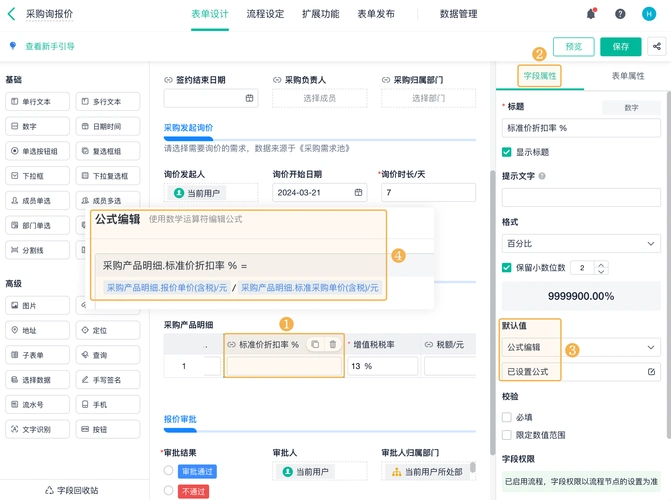Image resolution: width=671 pixels, height=500 pixels.
Task: Enable 必填 validation checkbox
Action: pyautogui.click(x=507, y=417)
